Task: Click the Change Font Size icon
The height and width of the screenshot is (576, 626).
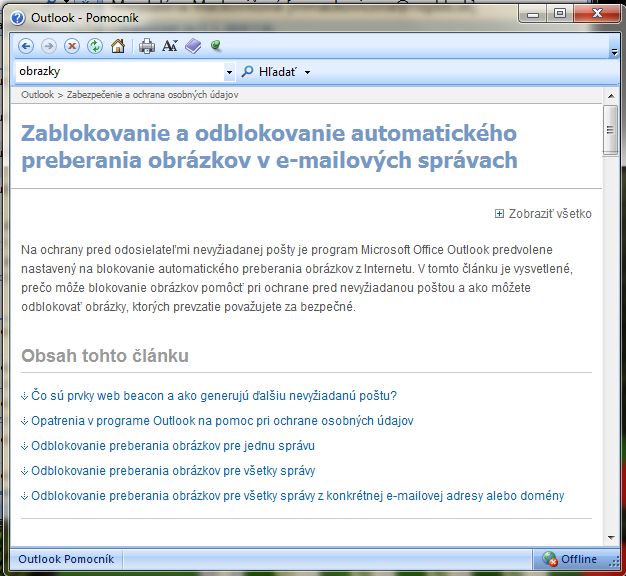Action: click(169, 46)
